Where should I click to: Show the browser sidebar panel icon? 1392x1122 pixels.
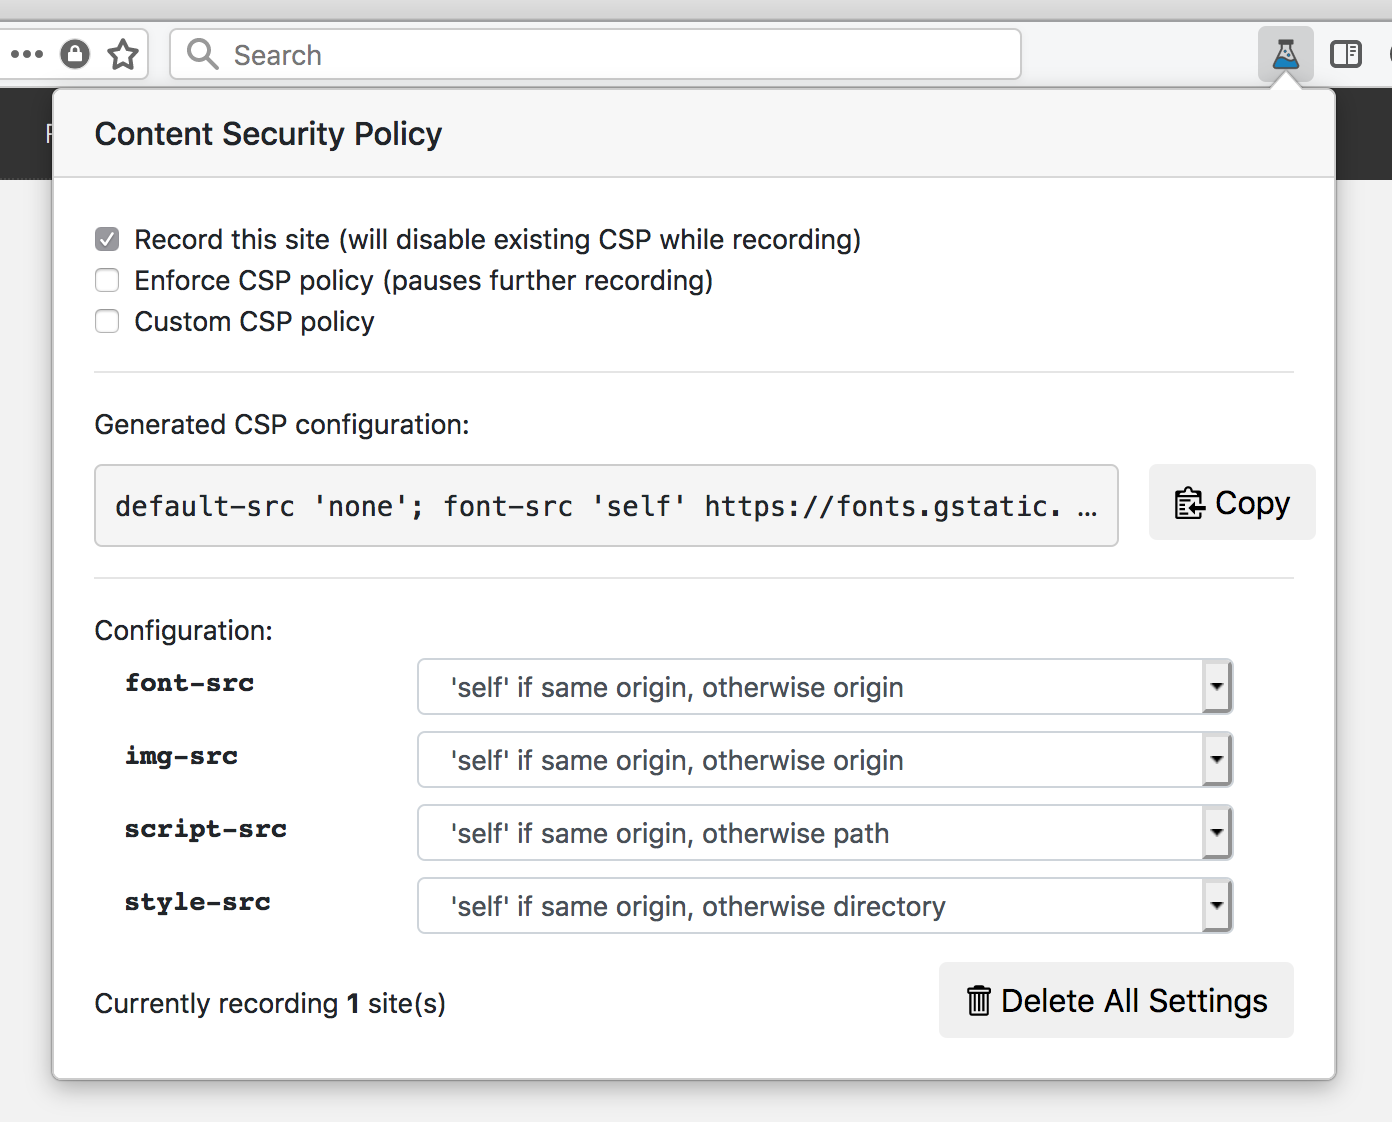[1346, 54]
